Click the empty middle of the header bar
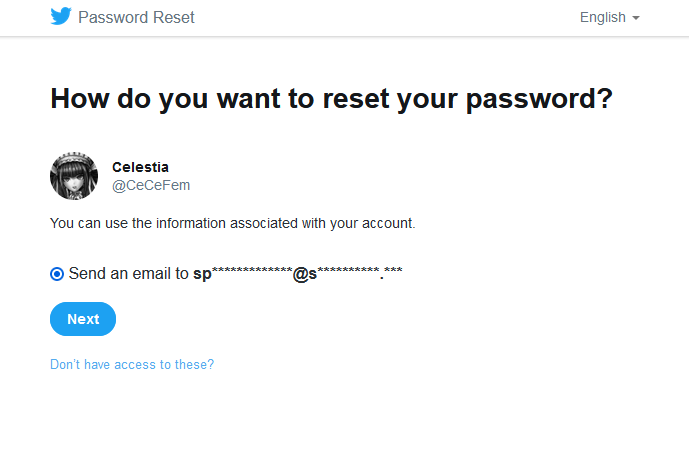 point(380,18)
